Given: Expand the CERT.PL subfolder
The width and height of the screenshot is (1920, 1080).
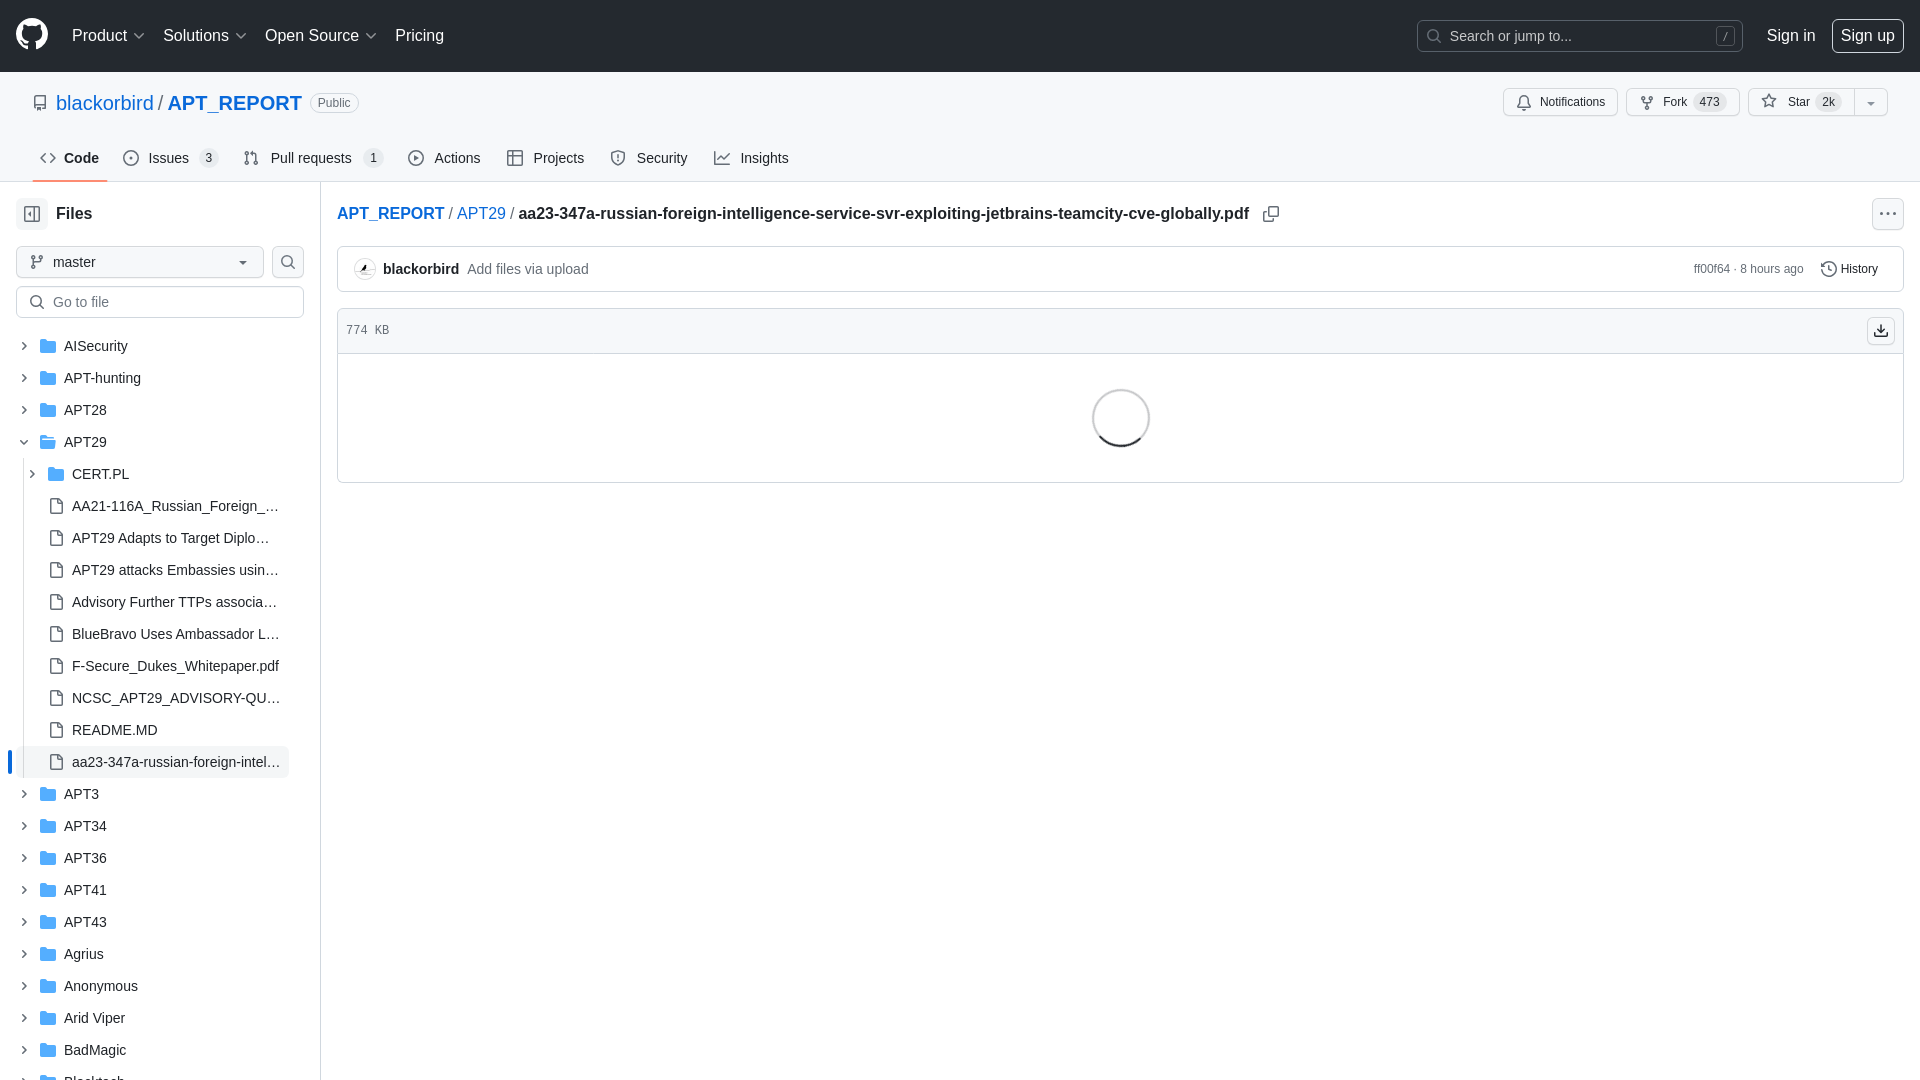Looking at the screenshot, I should (32, 474).
